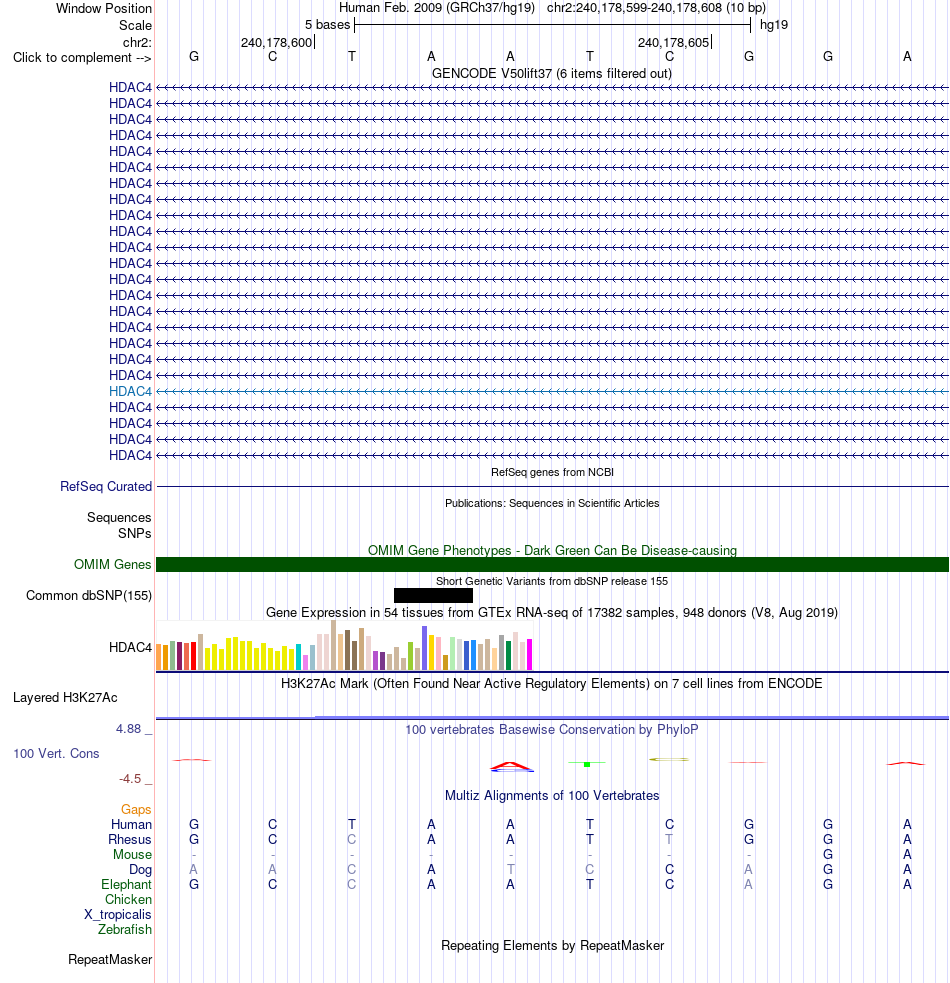Click the dark green OMIM gene bar
Viewport: 950px width, 983px height.
[x=552, y=564]
